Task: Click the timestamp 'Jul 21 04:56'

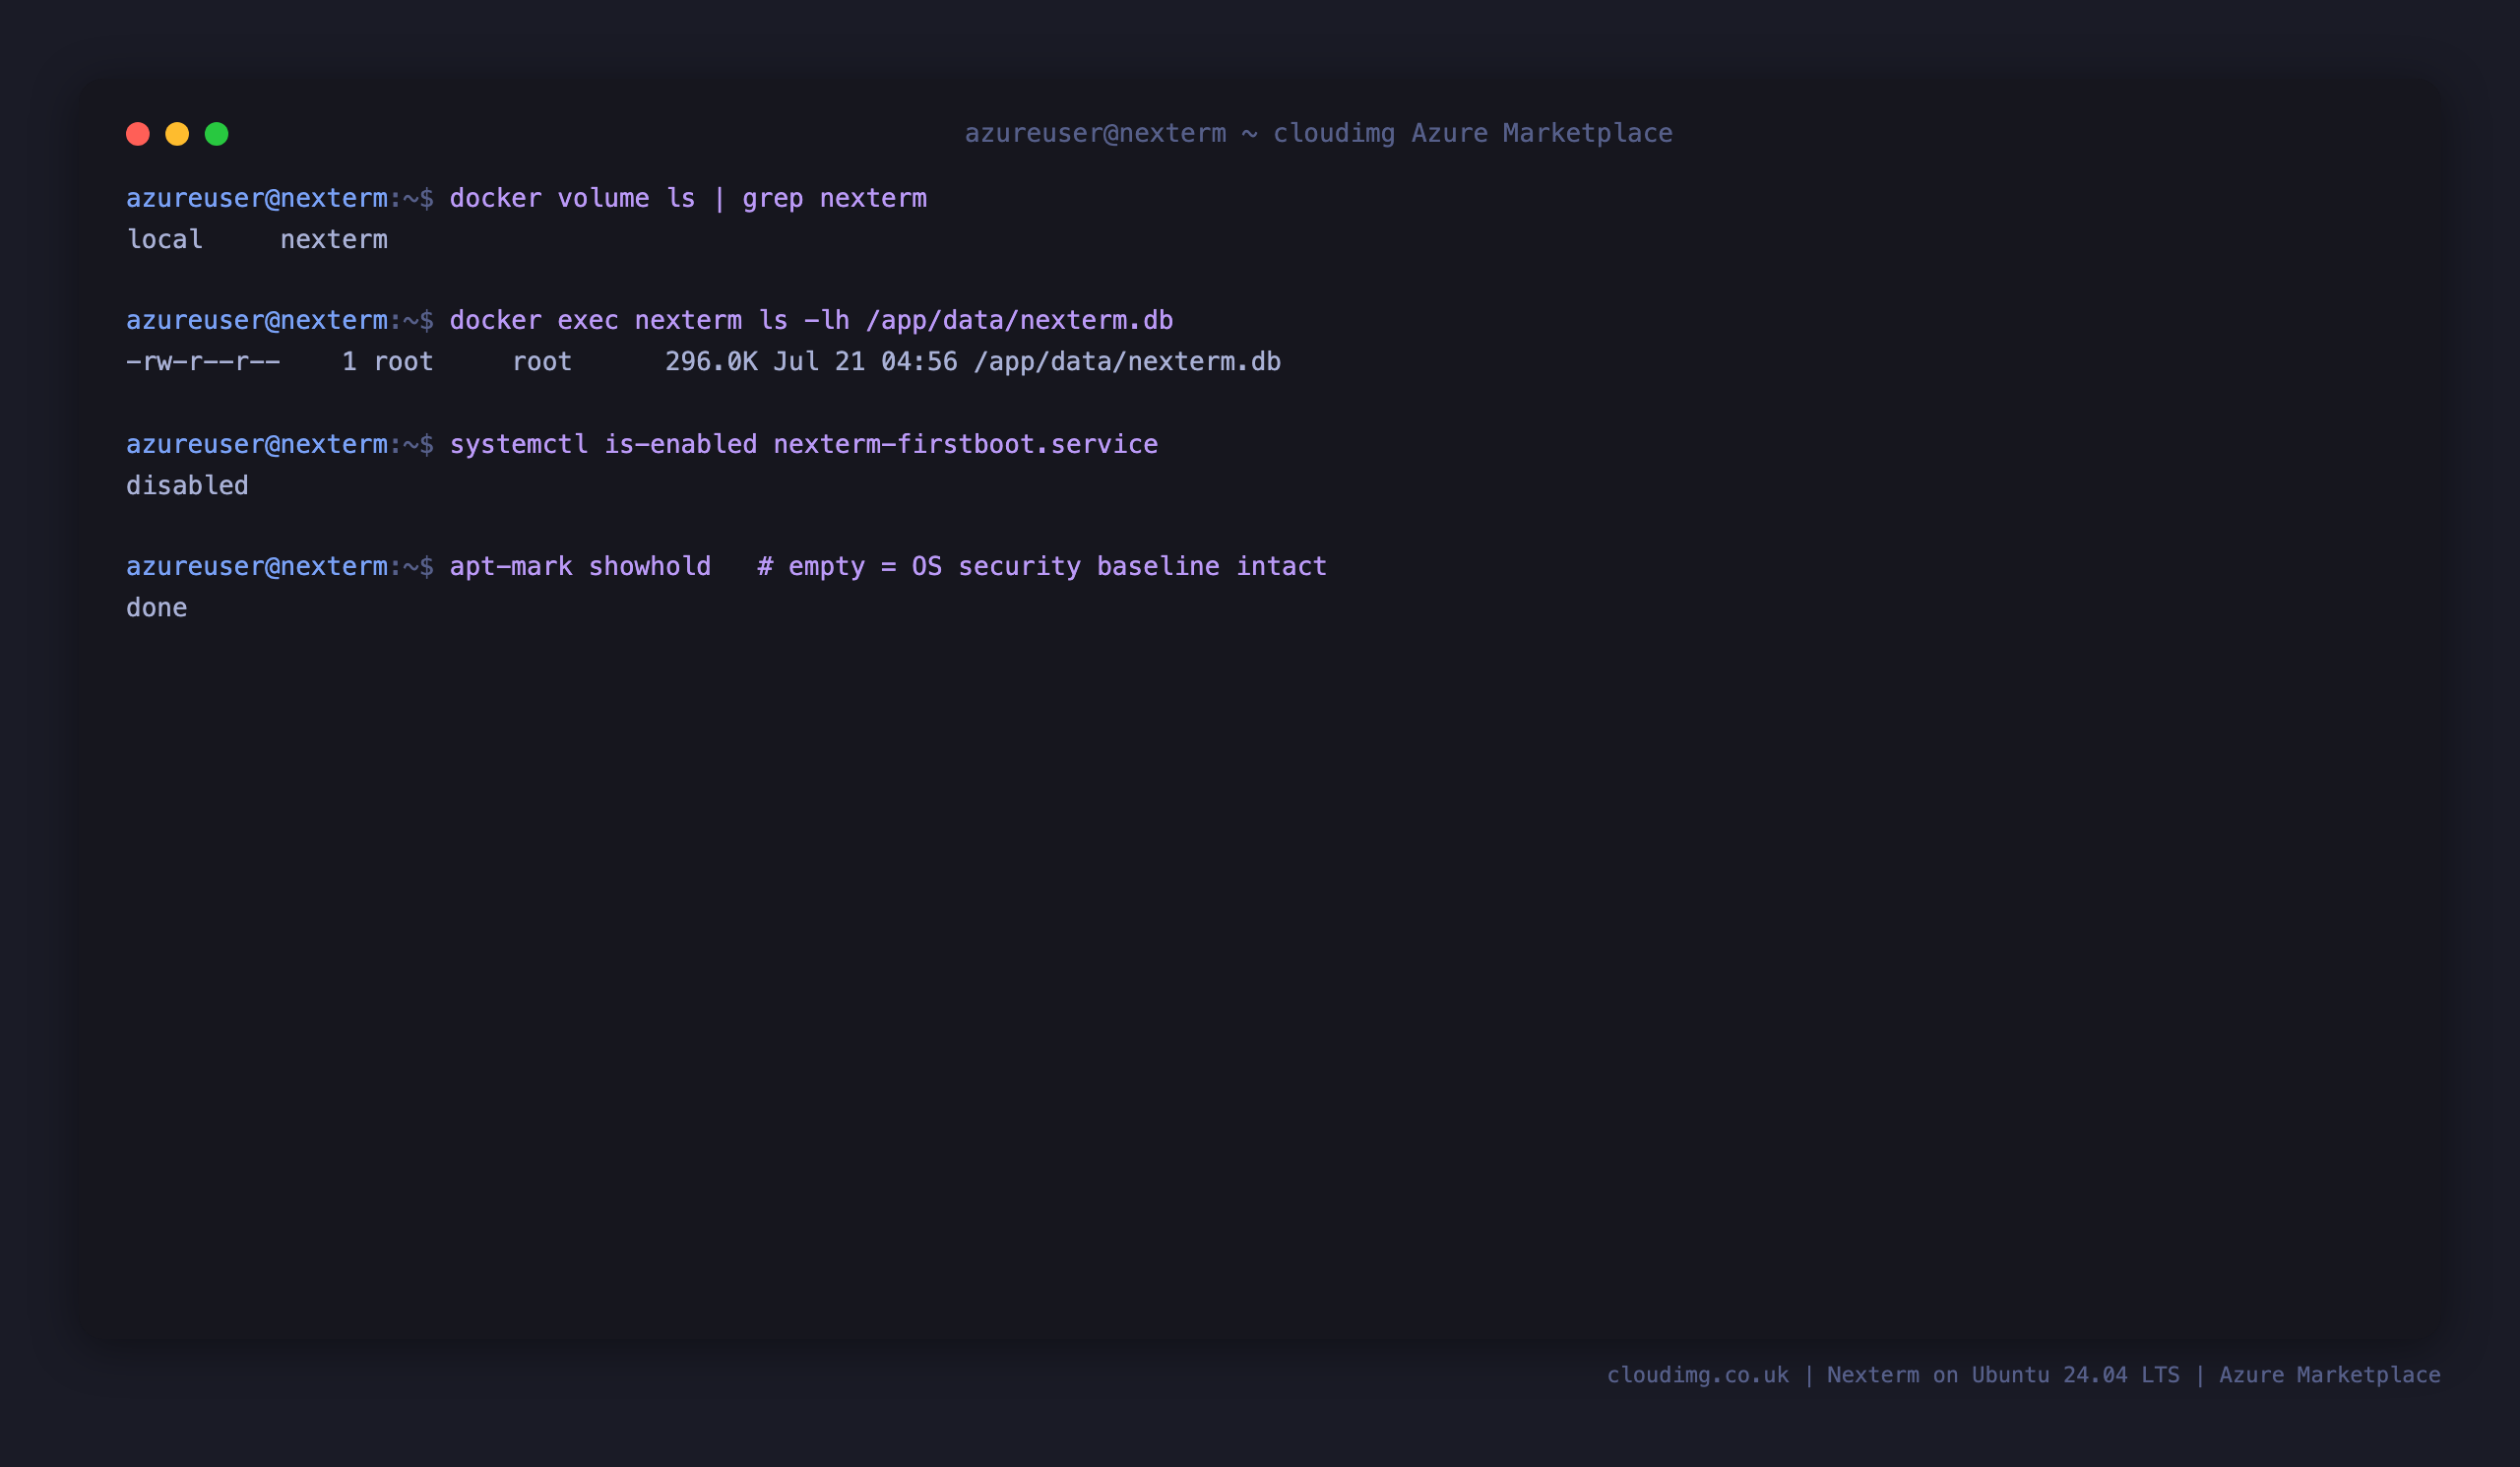Action: [x=865, y=361]
